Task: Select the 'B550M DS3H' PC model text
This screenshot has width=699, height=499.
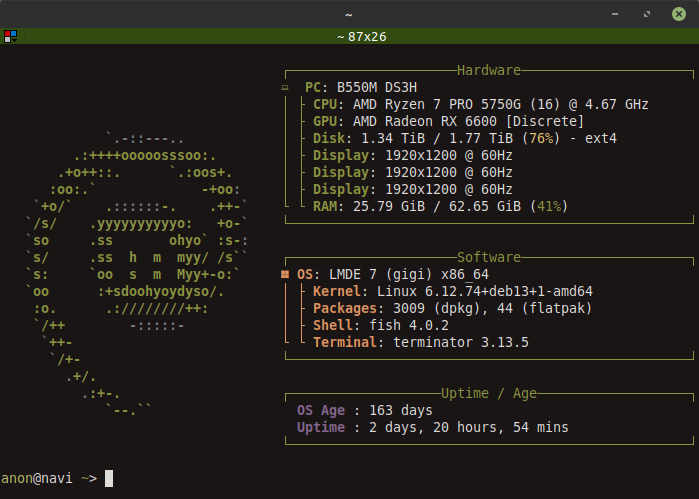Action: point(377,87)
